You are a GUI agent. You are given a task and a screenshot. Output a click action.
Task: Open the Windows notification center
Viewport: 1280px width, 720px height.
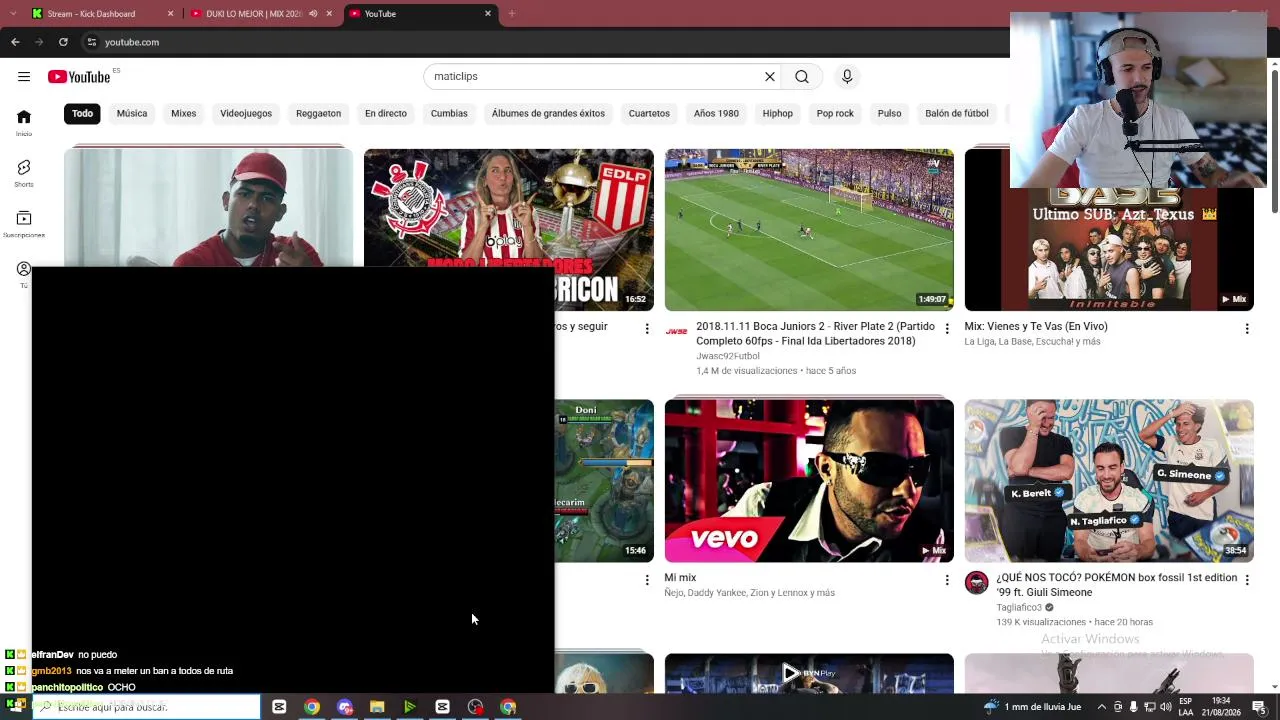click(1259, 707)
